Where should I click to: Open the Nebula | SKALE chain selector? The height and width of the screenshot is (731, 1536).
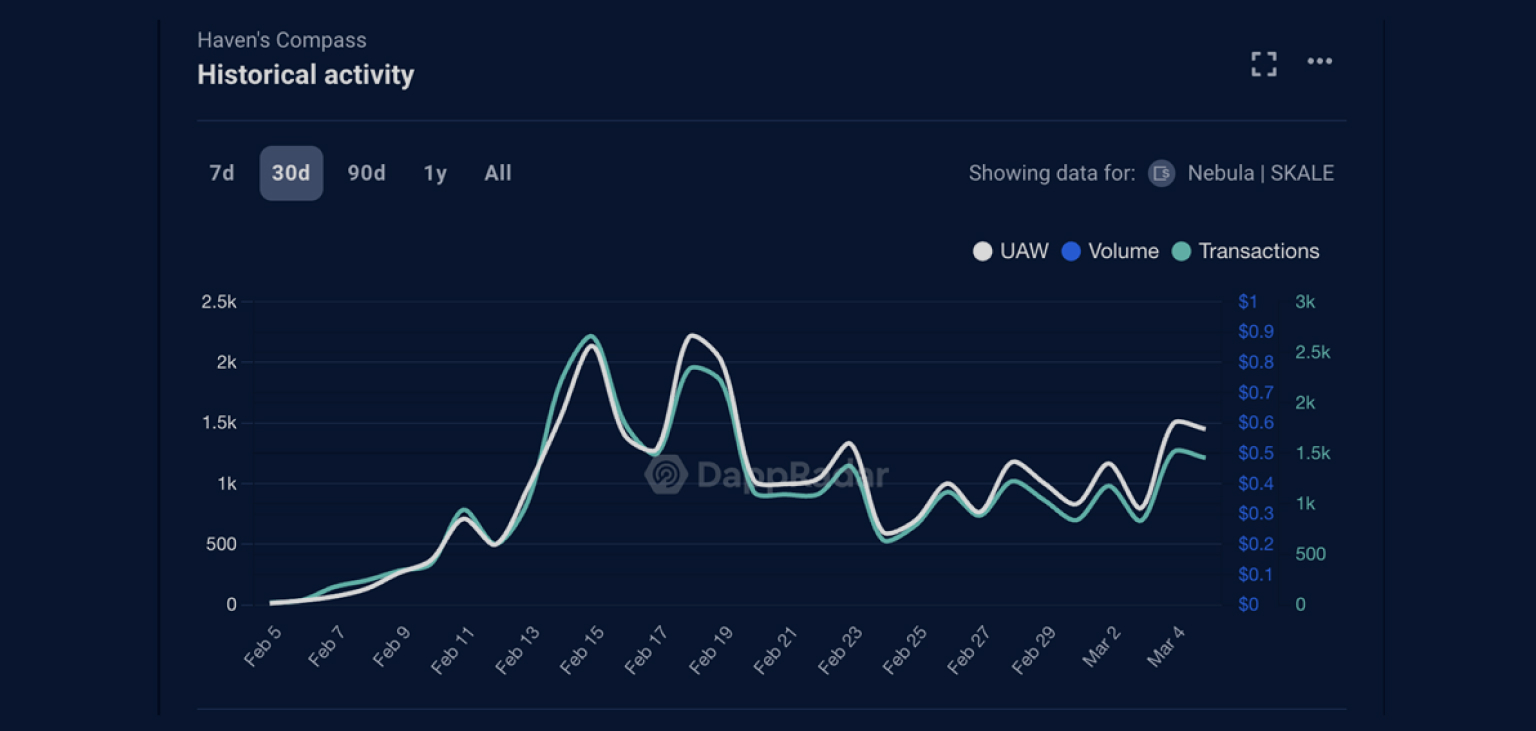[1241, 173]
